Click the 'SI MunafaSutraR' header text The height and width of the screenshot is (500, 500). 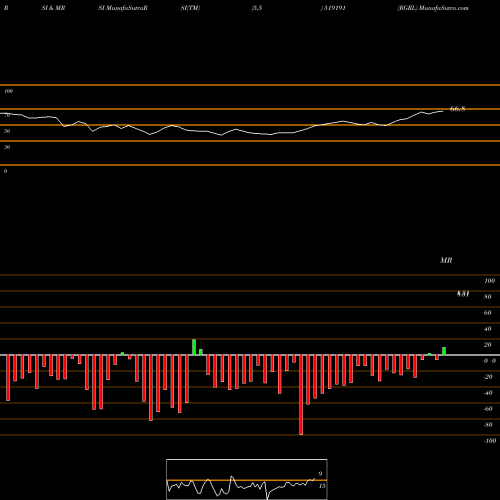(x=123, y=8)
